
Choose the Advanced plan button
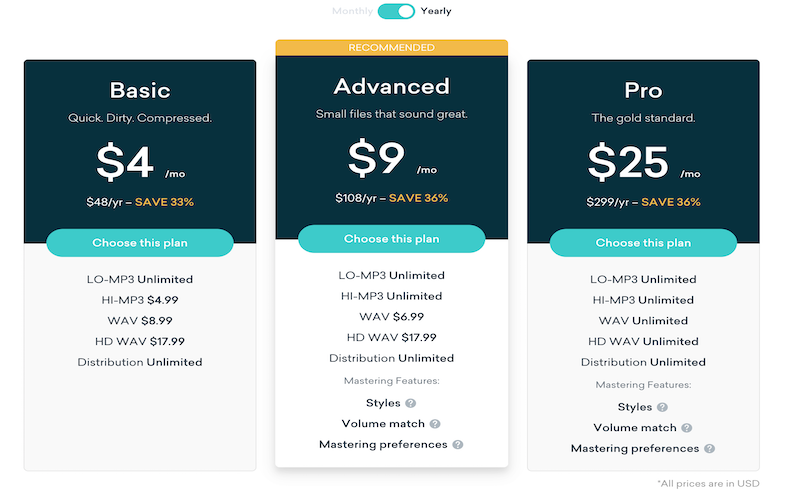point(391,238)
